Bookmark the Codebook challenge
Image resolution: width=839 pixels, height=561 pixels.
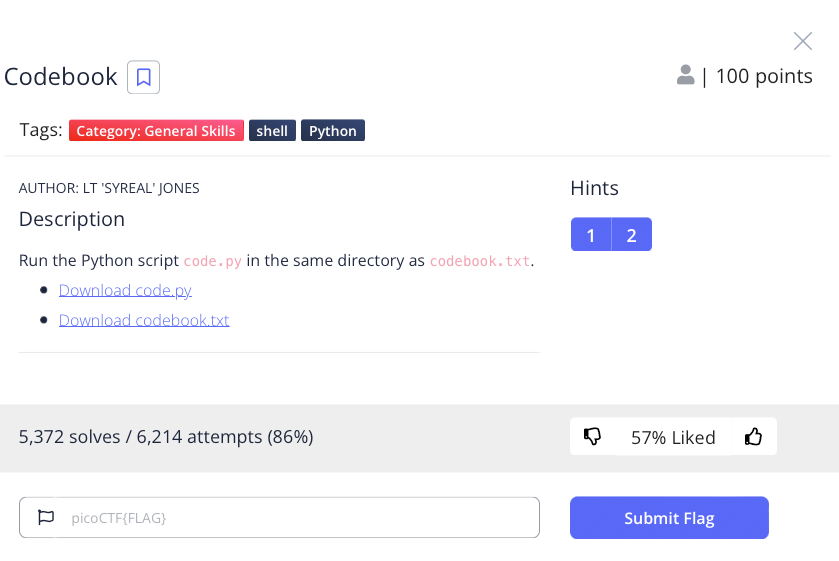143,77
